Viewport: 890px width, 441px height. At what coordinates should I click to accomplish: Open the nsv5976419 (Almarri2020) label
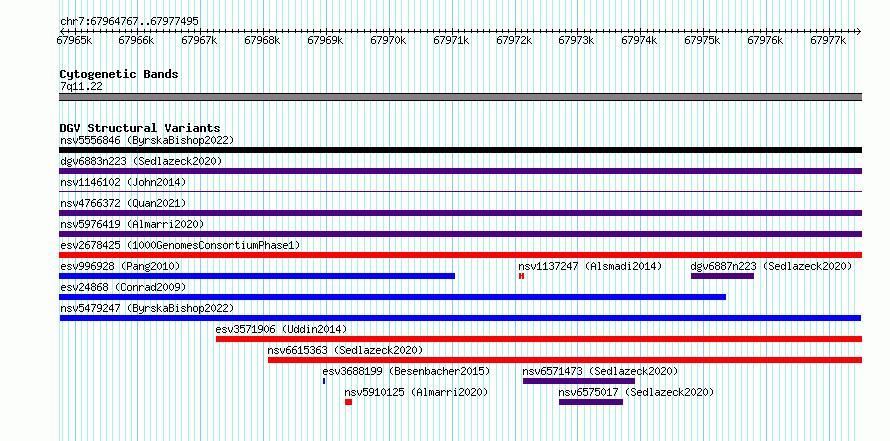pos(132,224)
